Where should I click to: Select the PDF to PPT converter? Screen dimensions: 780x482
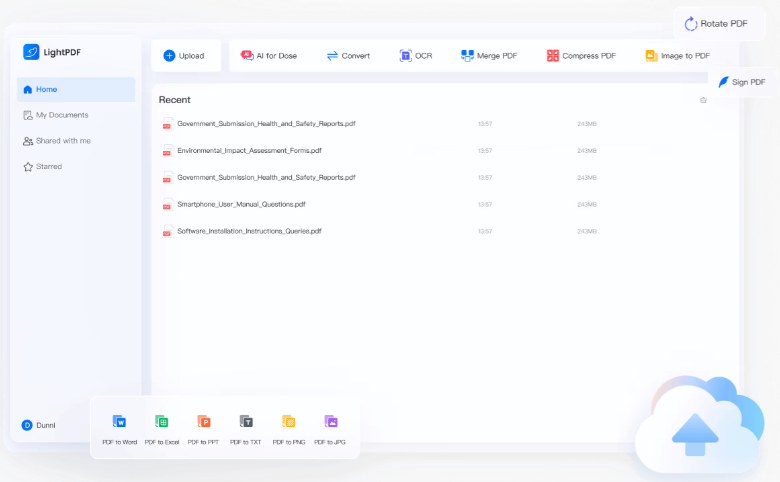(203, 429)
